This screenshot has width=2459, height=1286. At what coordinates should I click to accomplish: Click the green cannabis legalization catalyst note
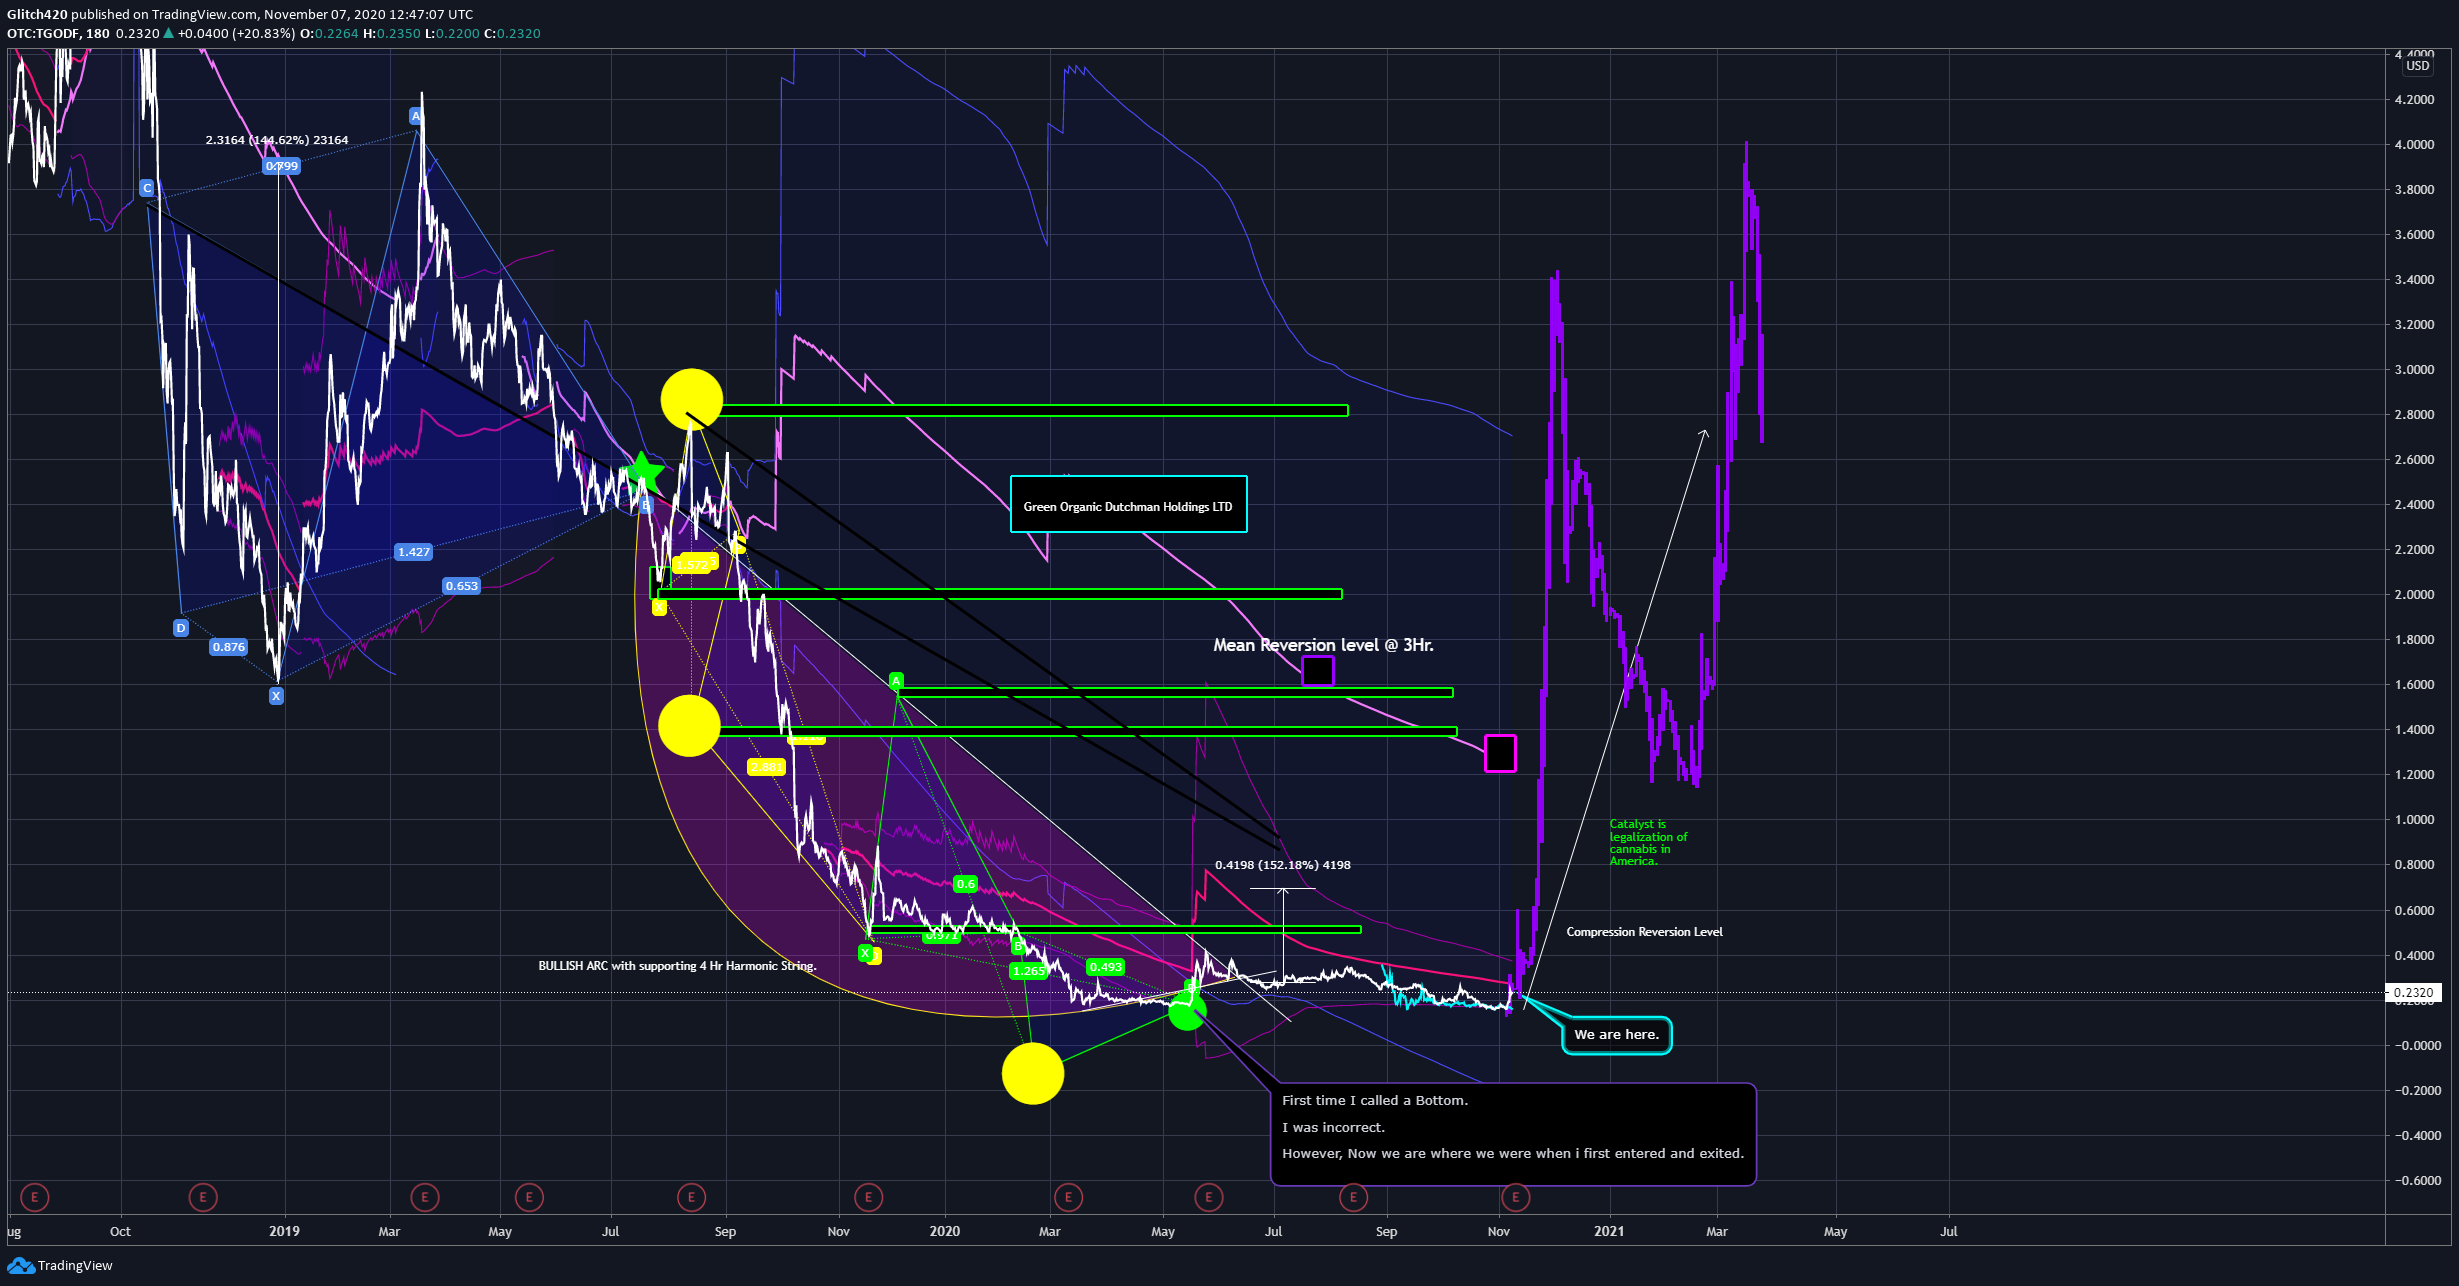(1648, 843)
